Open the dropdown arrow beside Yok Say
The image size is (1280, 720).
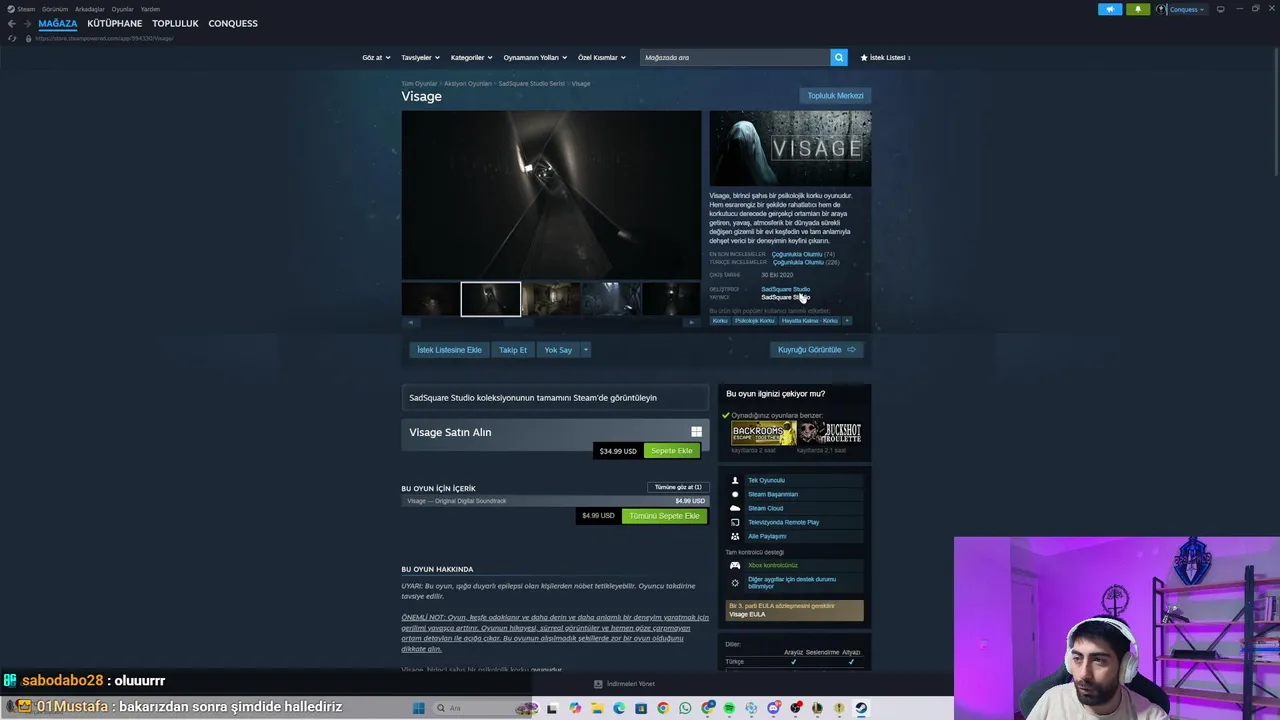tap(585, 350)
